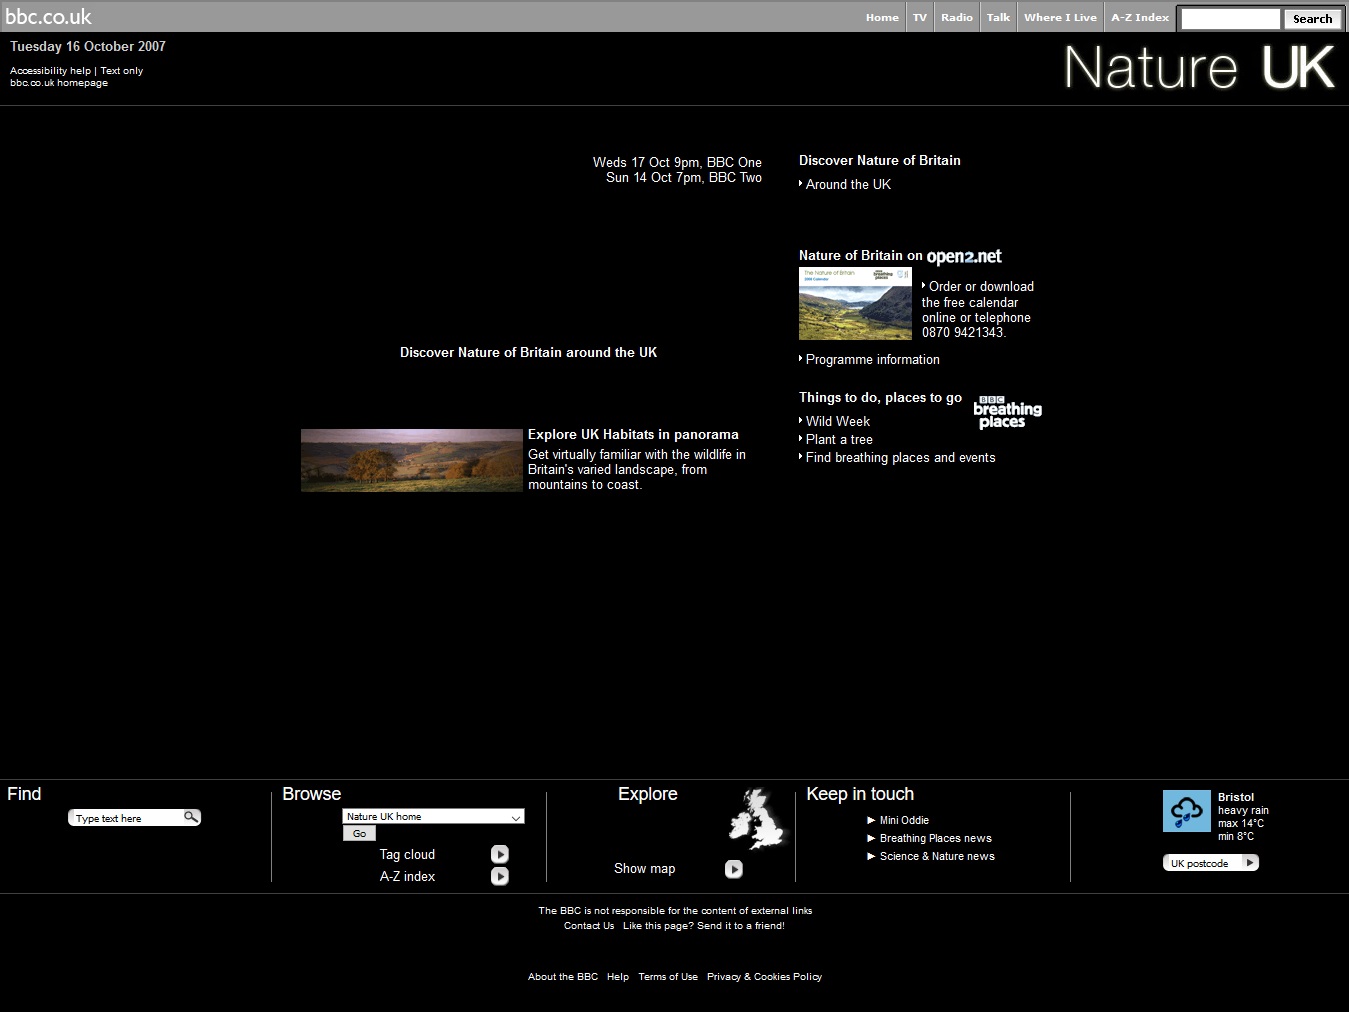Open Order or download calendar link
Viewport: 1349px width, 1012px height.
(x=978, y=309)
